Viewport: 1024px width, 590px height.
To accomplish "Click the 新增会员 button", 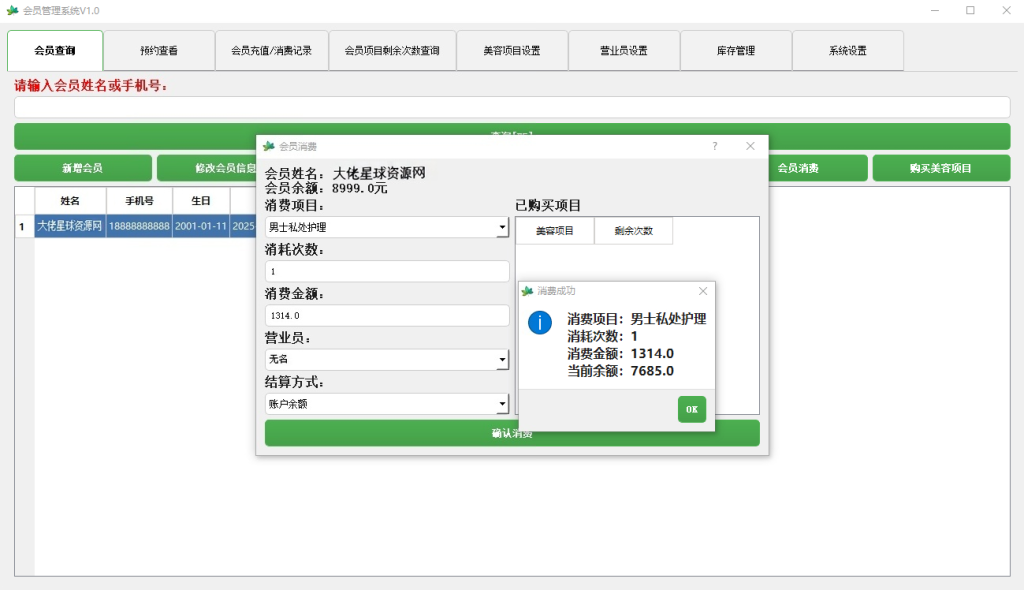I will coord(82,168).
